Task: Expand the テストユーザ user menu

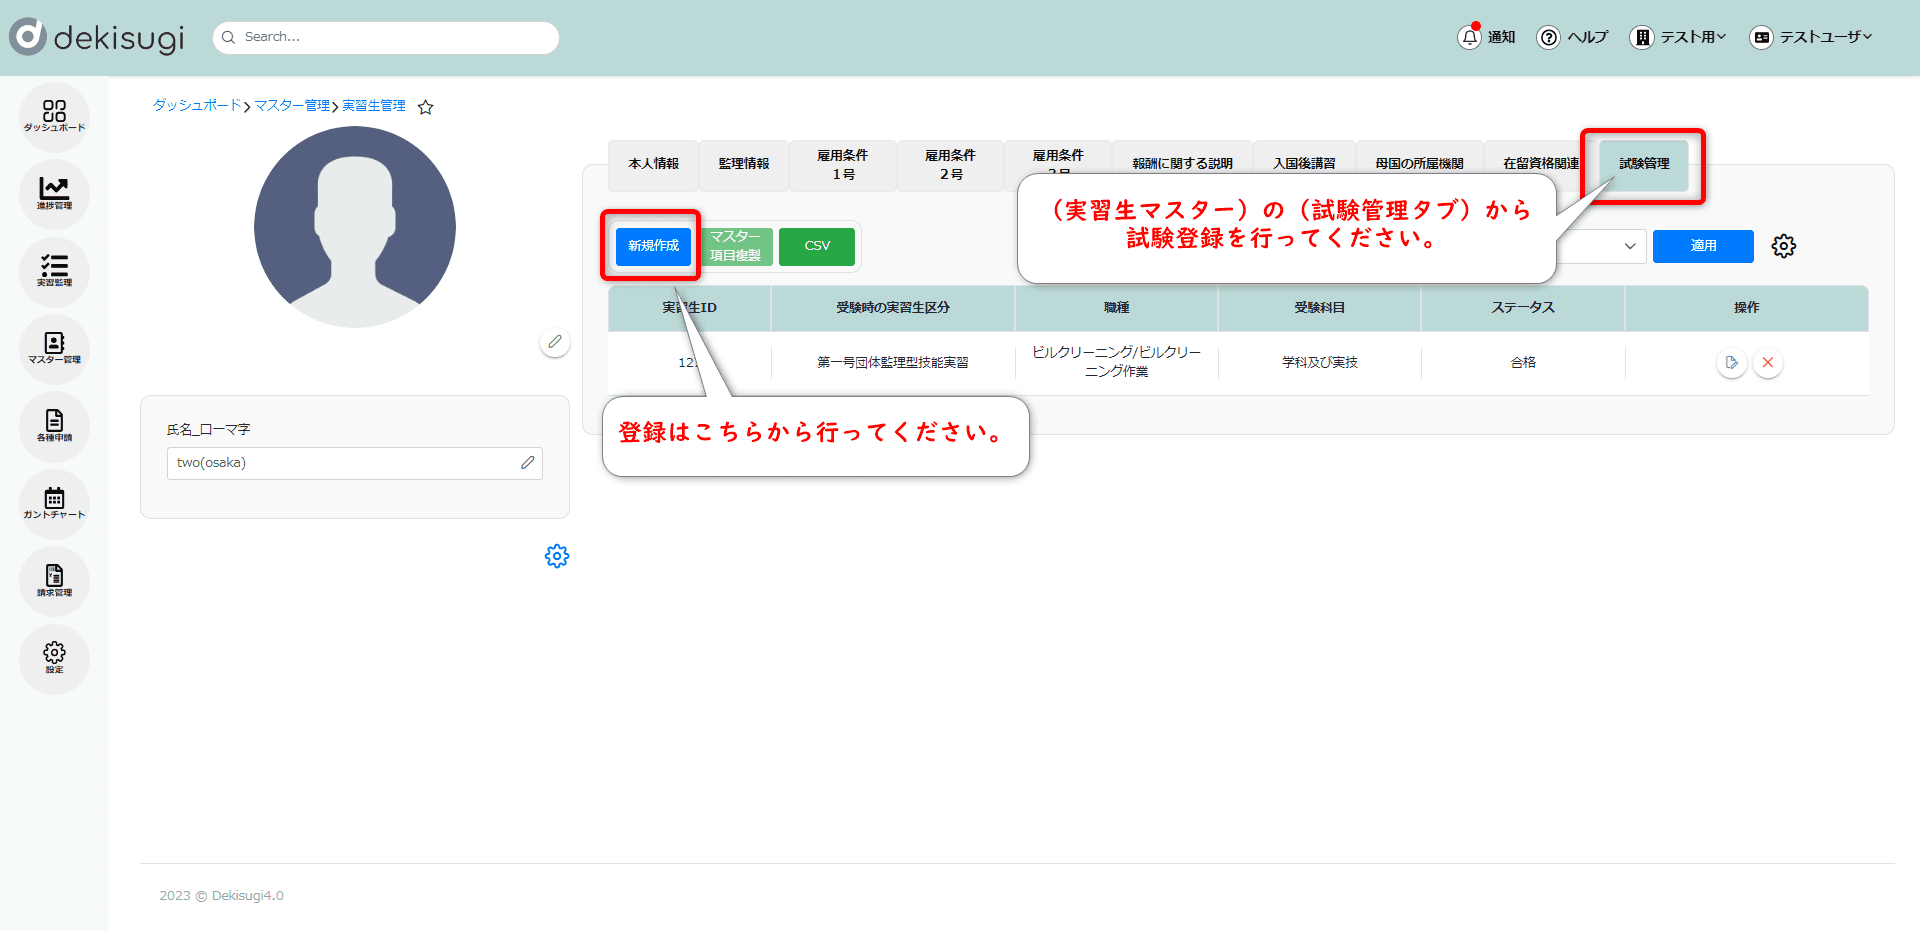Action: (1811, 37)
